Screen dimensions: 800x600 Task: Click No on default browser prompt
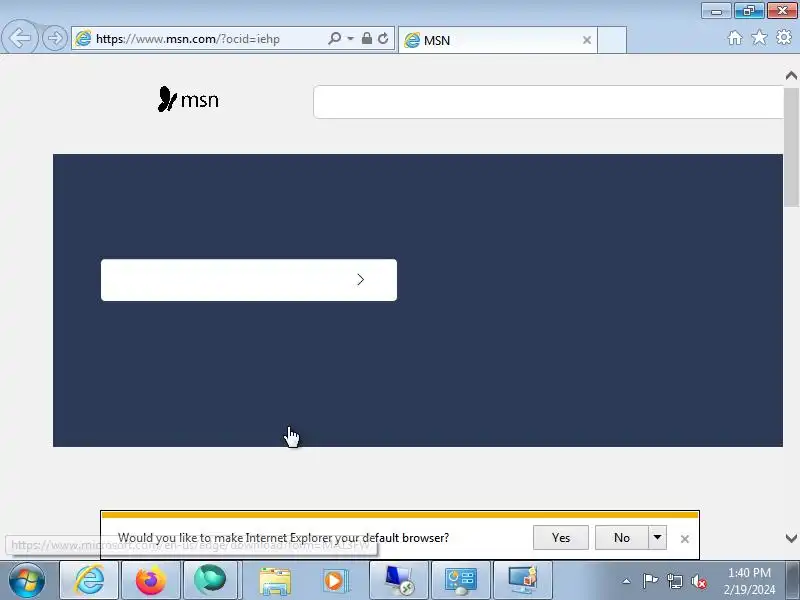pos(621,538)
